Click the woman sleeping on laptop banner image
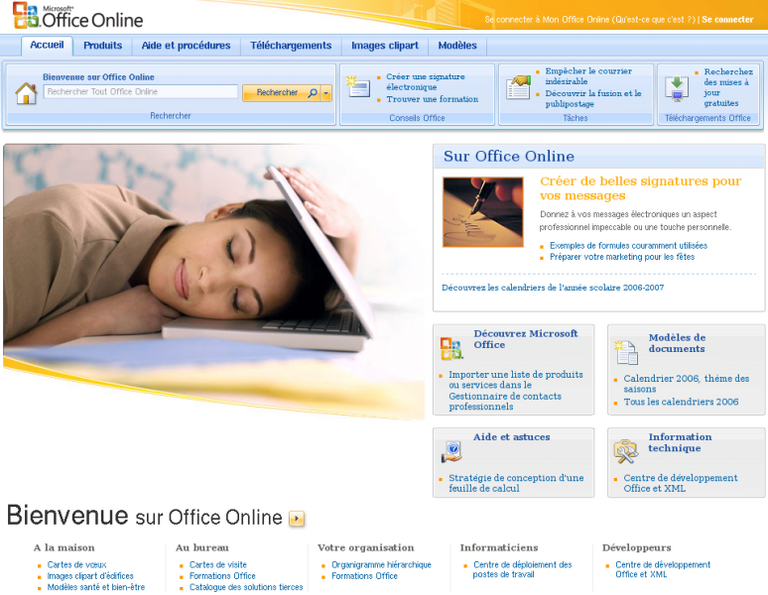This screenshot has width=768, height=595. click(x=214, y=282)
